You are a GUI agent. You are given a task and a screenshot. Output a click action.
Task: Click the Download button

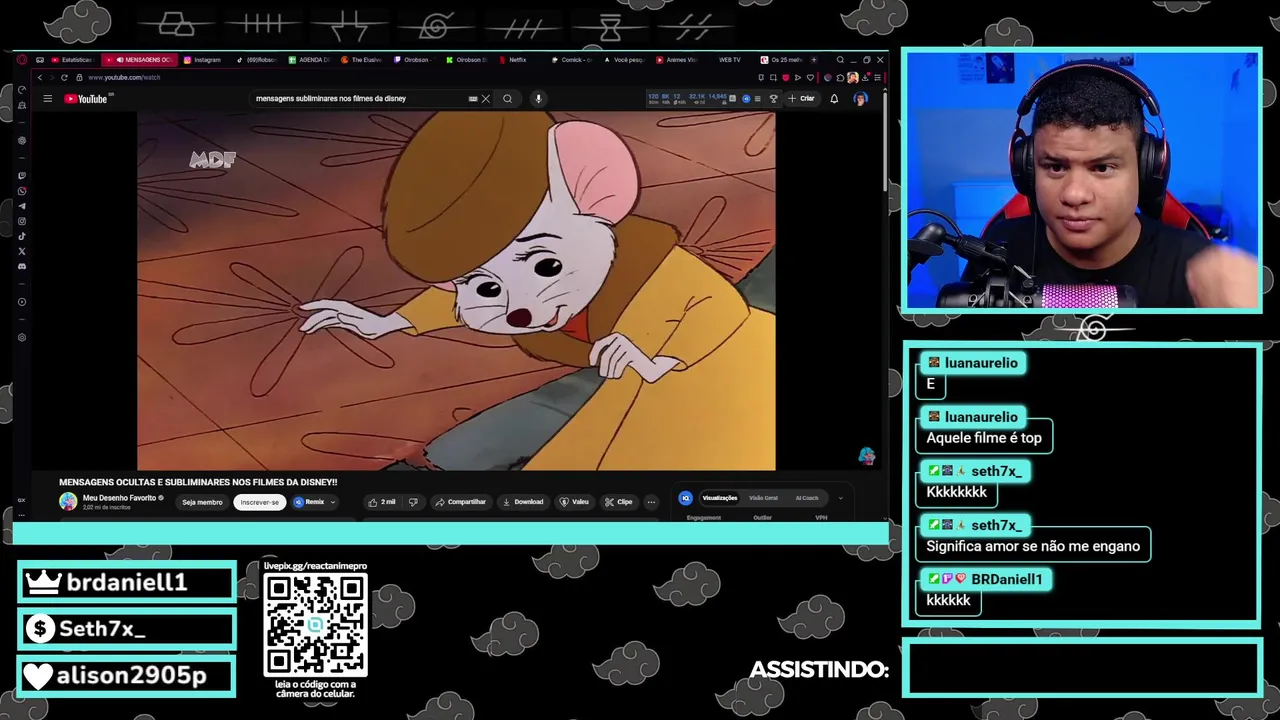(x=523, y=502)
